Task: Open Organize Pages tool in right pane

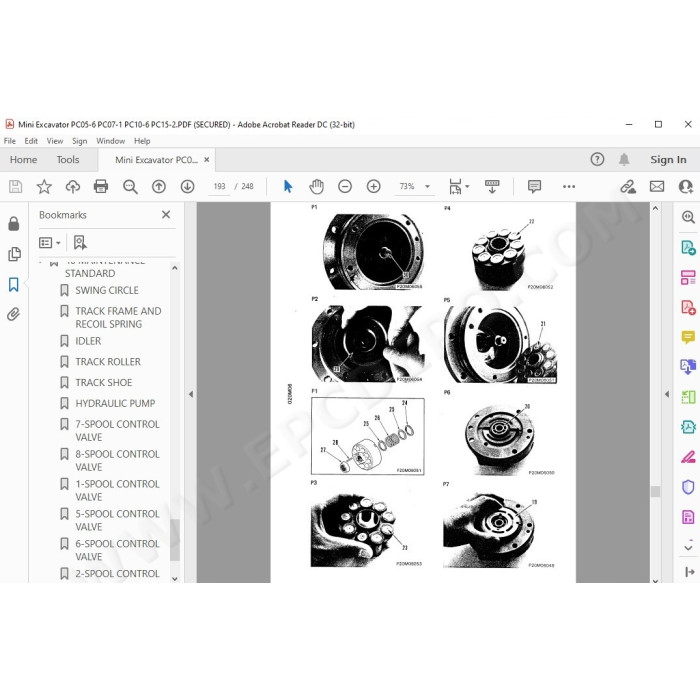Action: pyautogui.click(x=688, y=277)
